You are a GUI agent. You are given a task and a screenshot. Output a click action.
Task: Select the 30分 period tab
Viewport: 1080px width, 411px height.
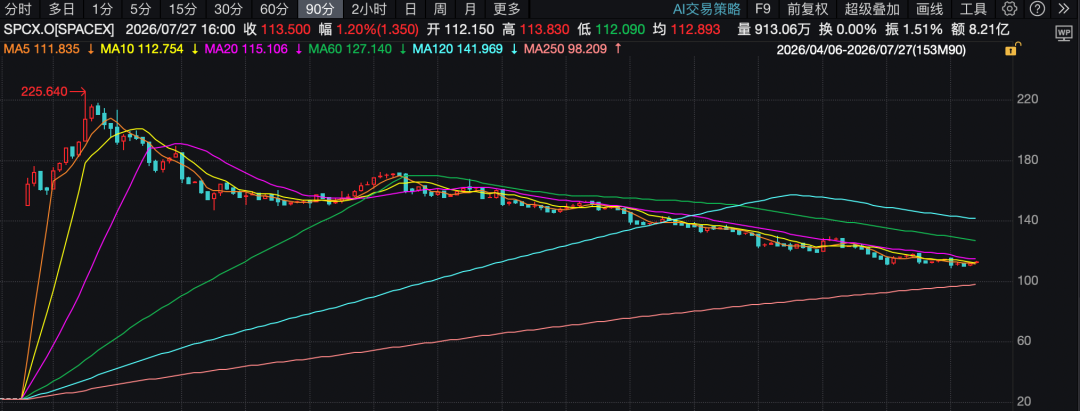click(227, 9)
